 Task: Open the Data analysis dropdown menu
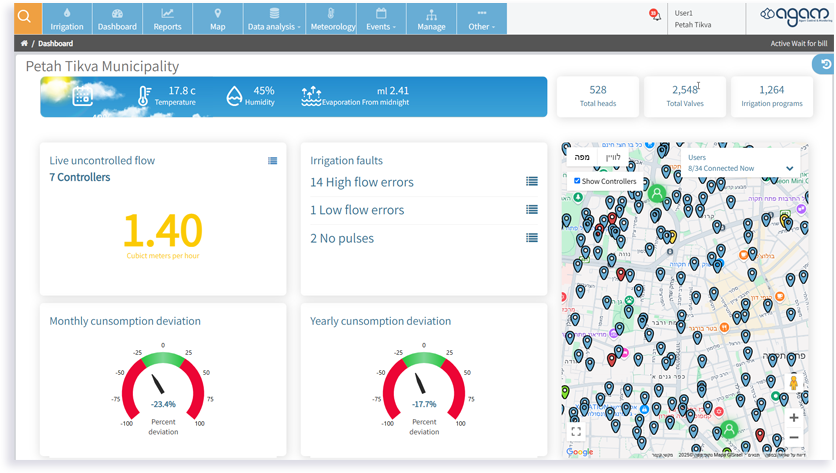[x=272, y=19]
